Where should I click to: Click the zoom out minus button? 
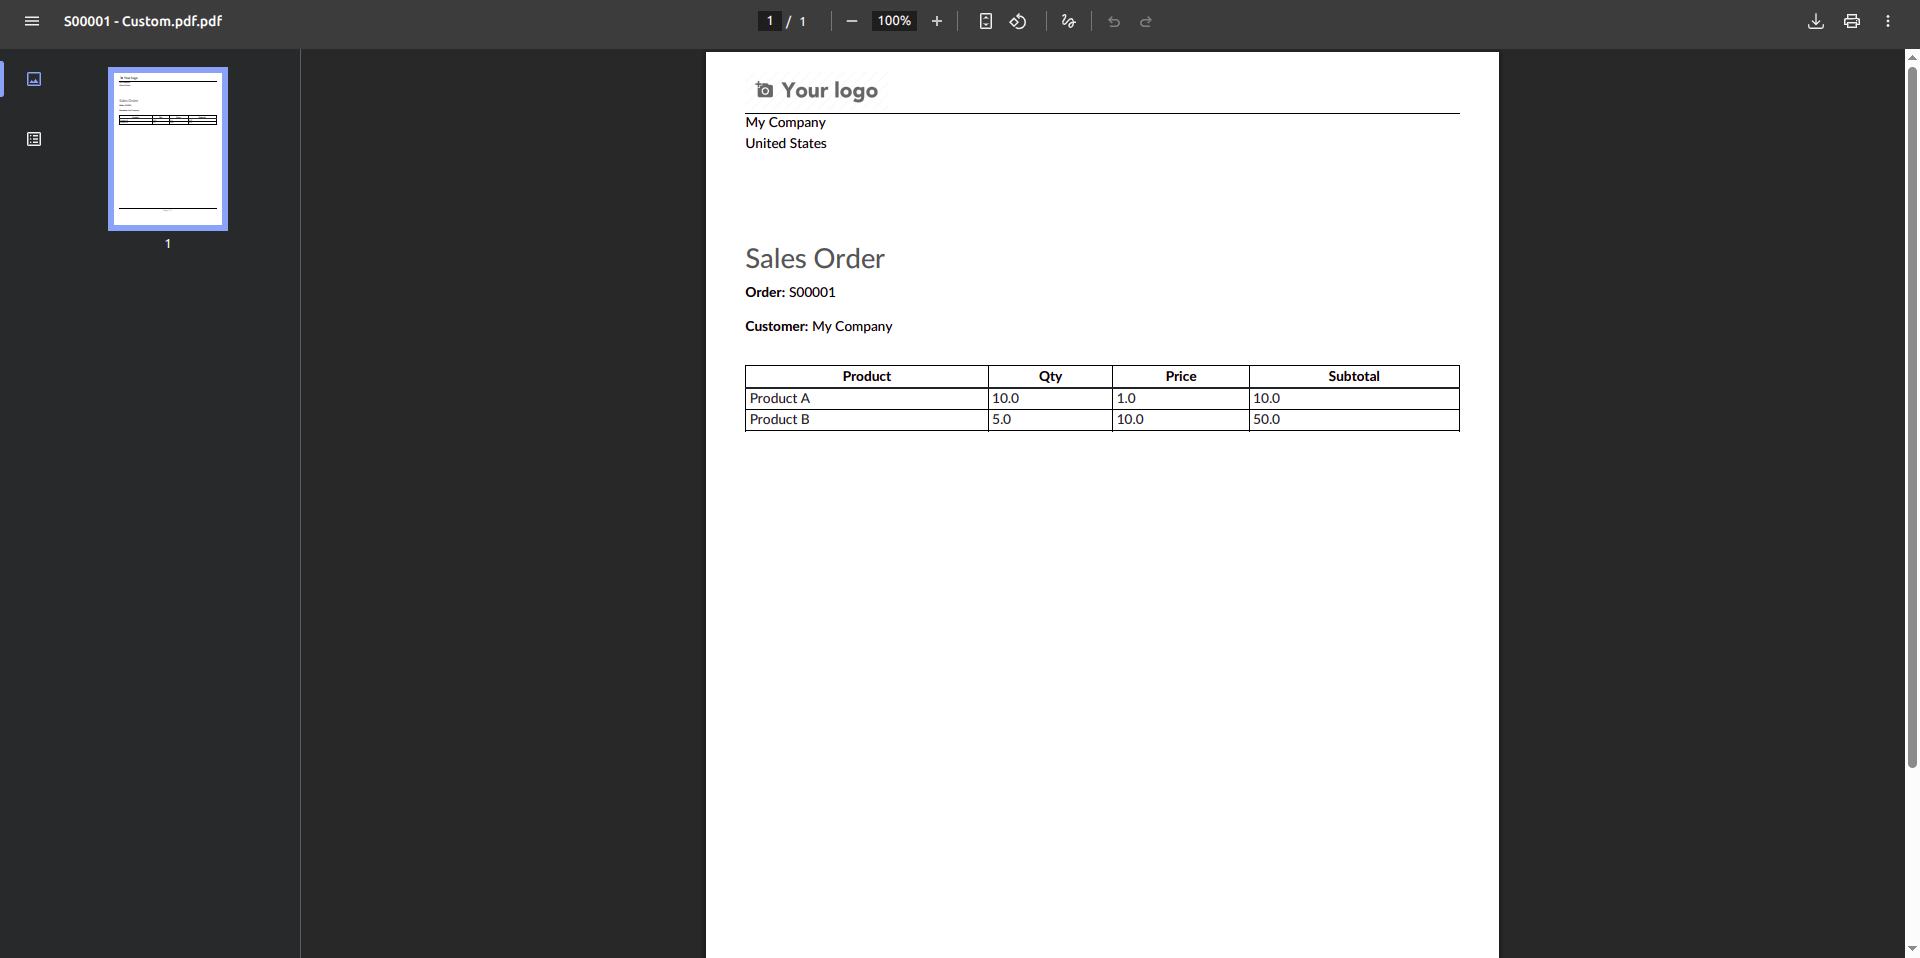(852, 21)
